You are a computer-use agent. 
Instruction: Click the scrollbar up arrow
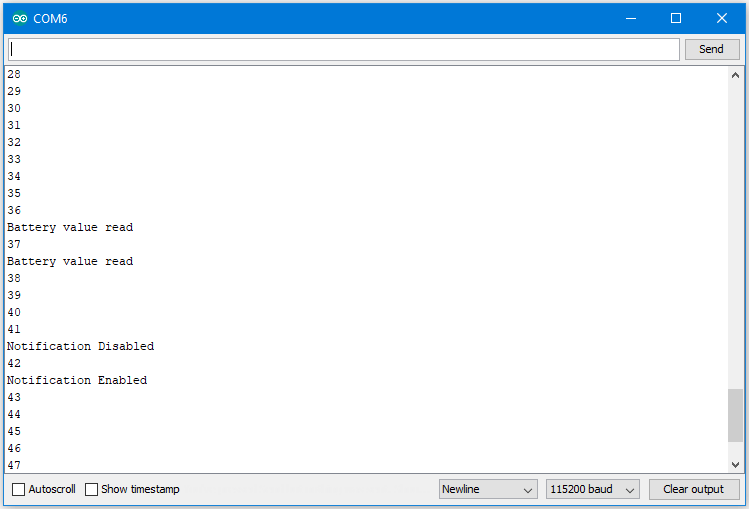point(735,75)
